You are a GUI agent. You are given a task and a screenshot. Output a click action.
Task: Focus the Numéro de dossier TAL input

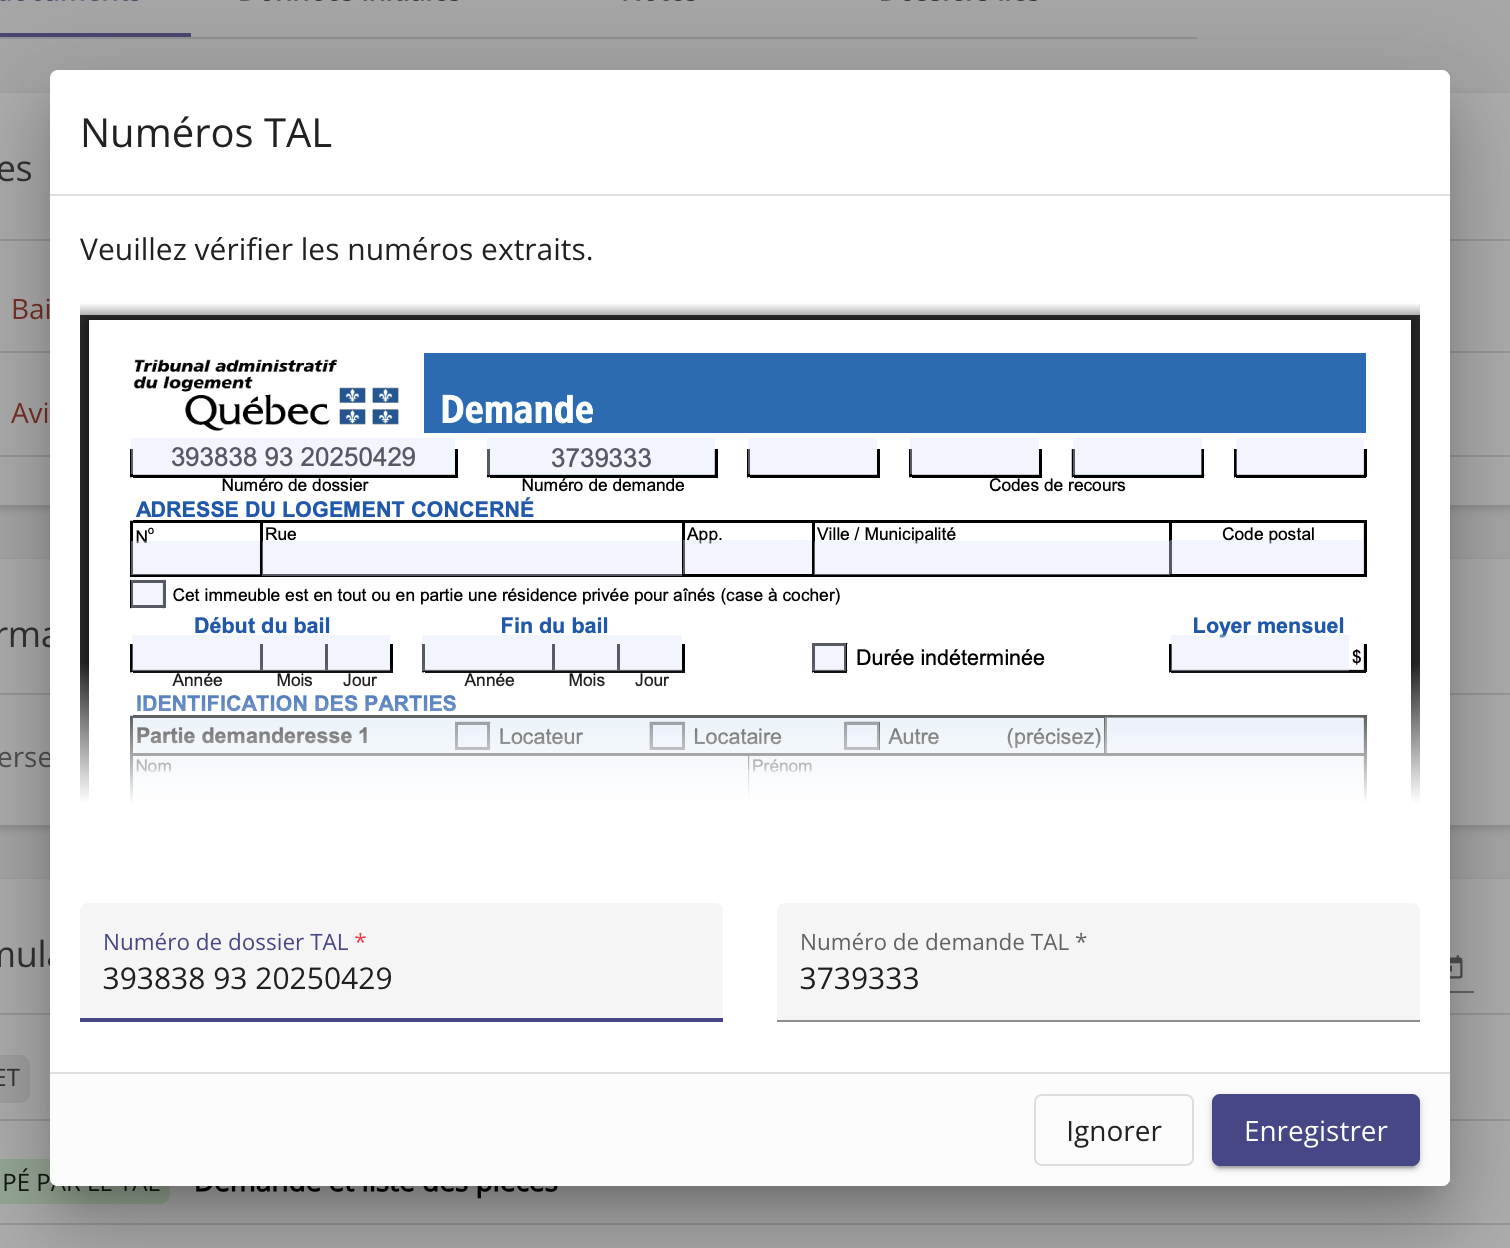coord(400,978)
